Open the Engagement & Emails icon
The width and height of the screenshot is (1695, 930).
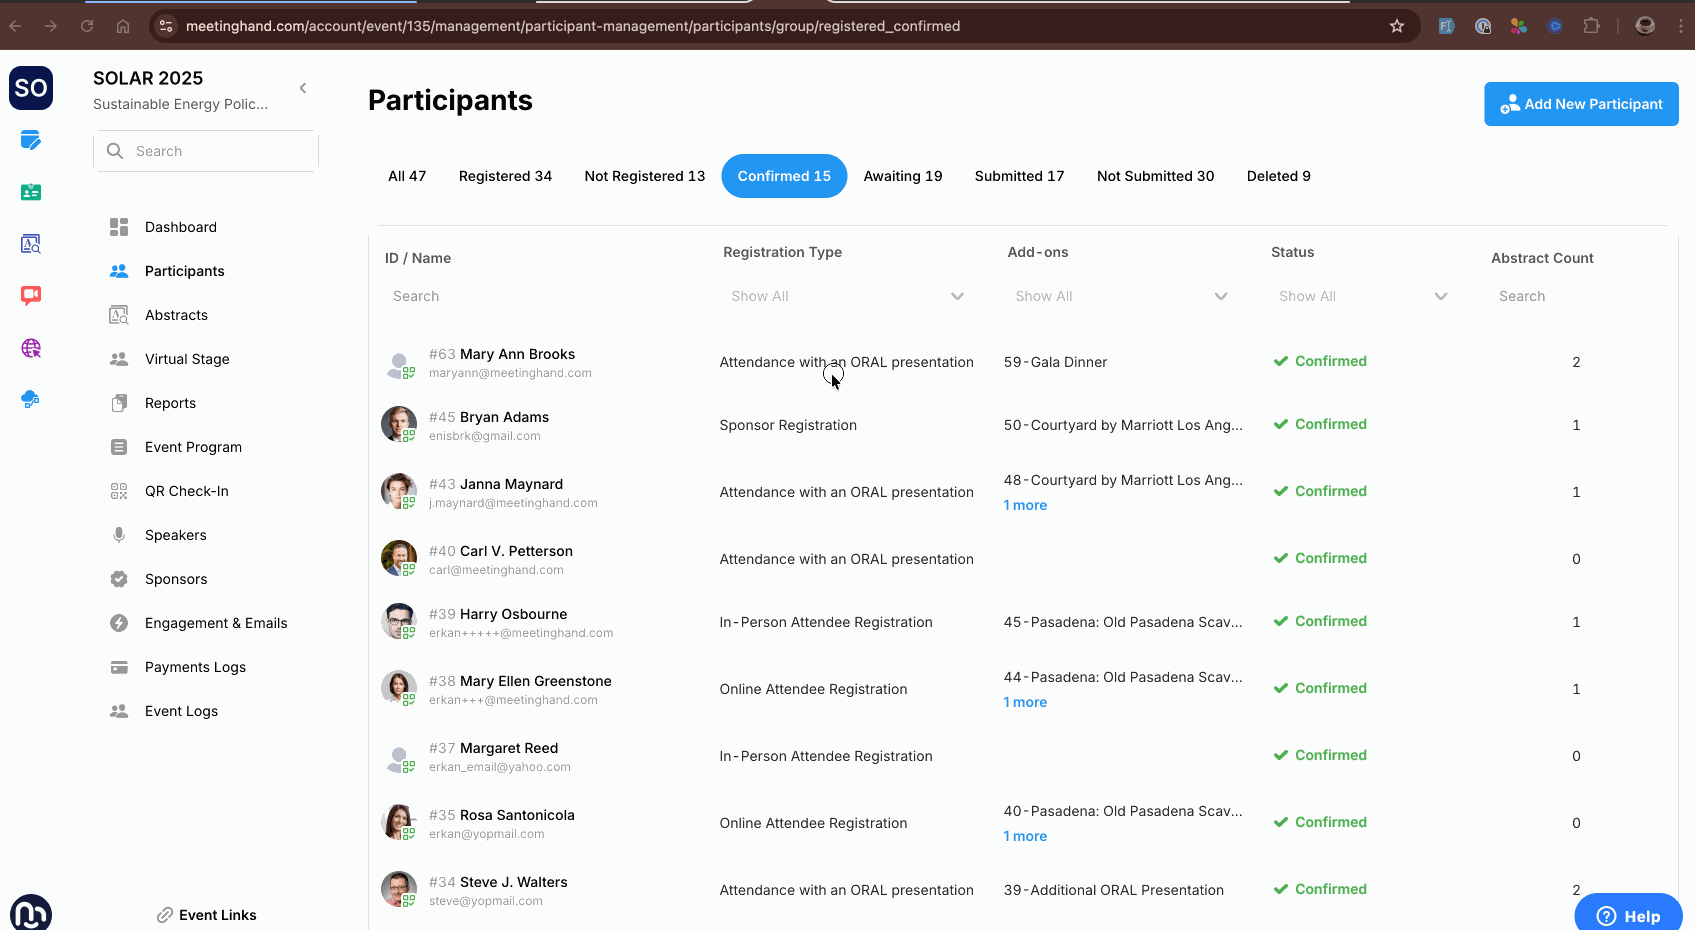tap(119, 623)
